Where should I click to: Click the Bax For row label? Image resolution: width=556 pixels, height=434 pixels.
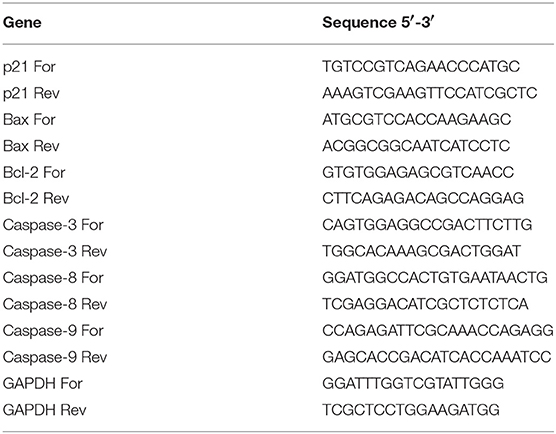(29, 119)
